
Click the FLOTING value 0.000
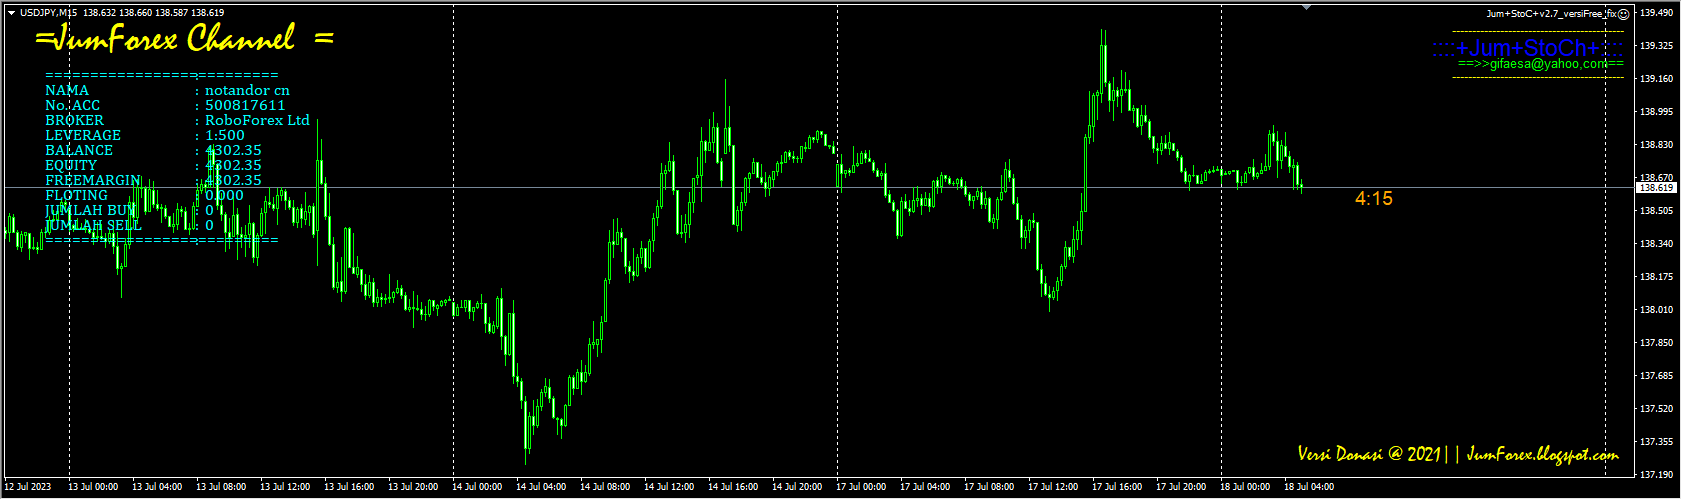[224, 195]
